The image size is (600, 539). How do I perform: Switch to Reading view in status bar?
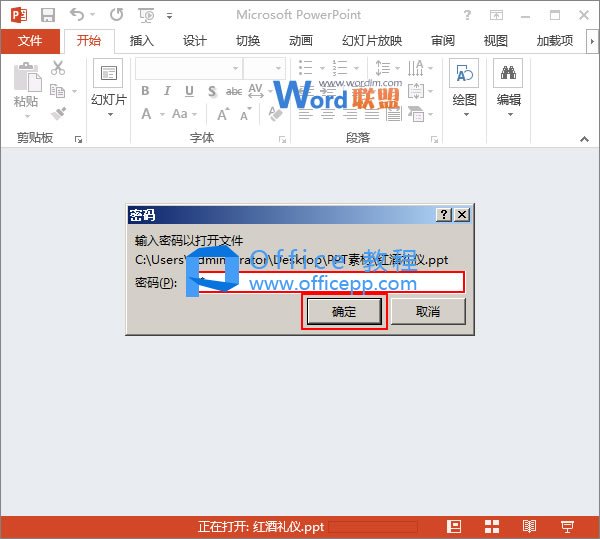[529, 526]
